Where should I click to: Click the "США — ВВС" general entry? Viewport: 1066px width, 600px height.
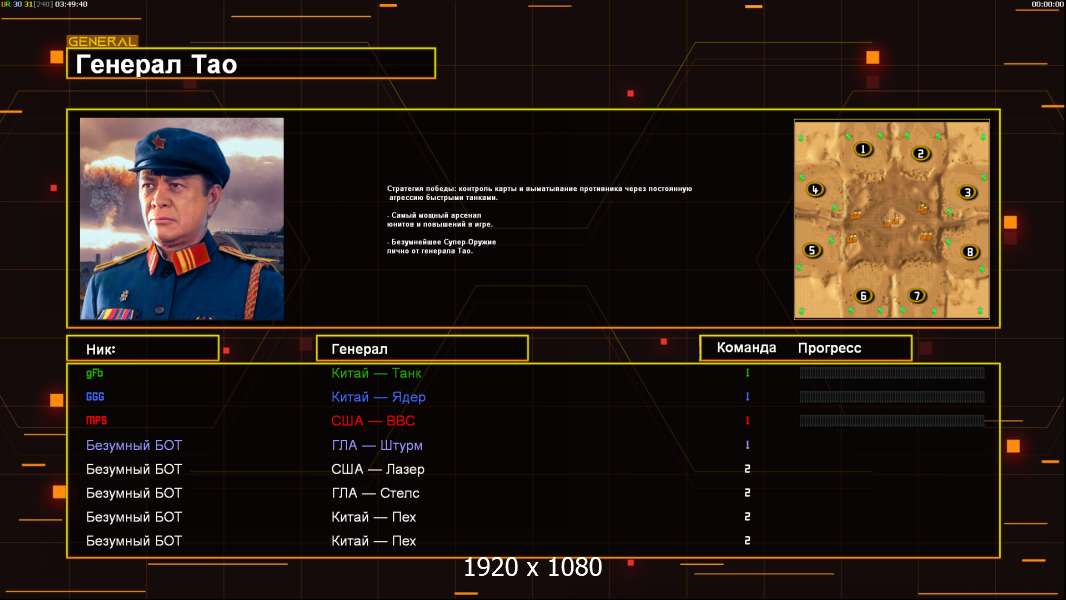pyautogui.click(x=373, y=421)
